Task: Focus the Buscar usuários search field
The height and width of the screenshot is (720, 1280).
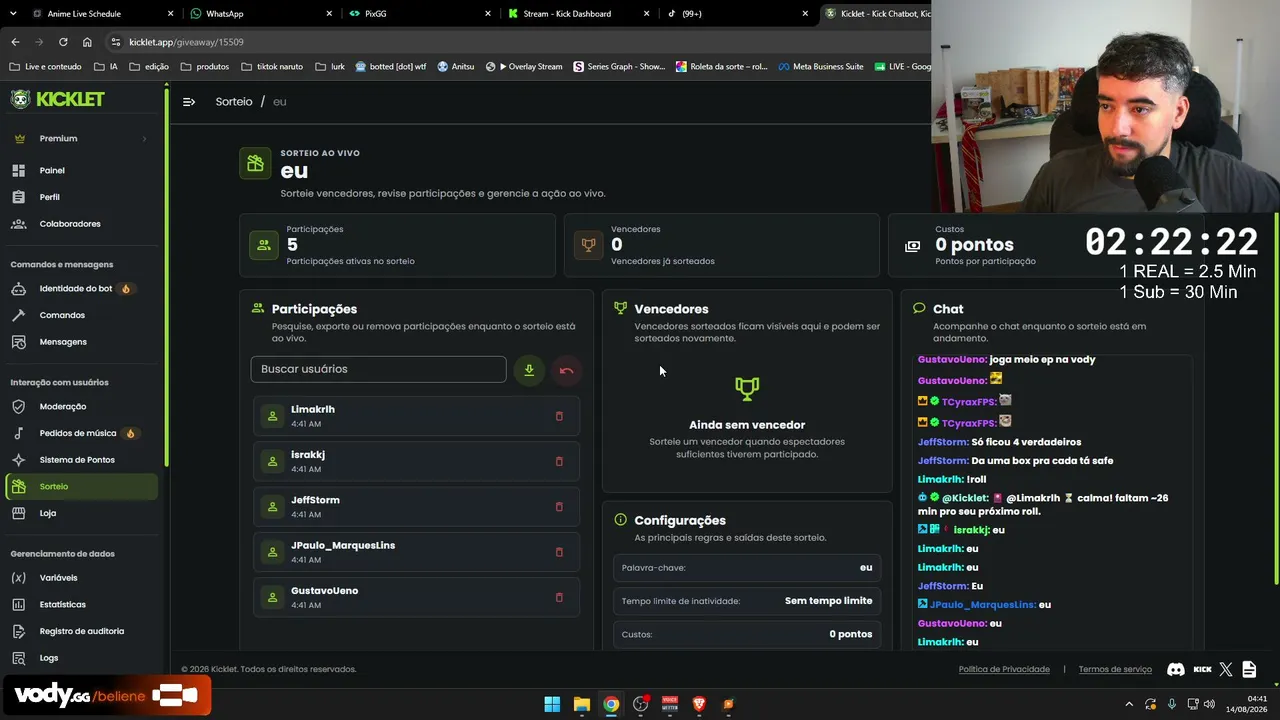Action: [378, 369]
